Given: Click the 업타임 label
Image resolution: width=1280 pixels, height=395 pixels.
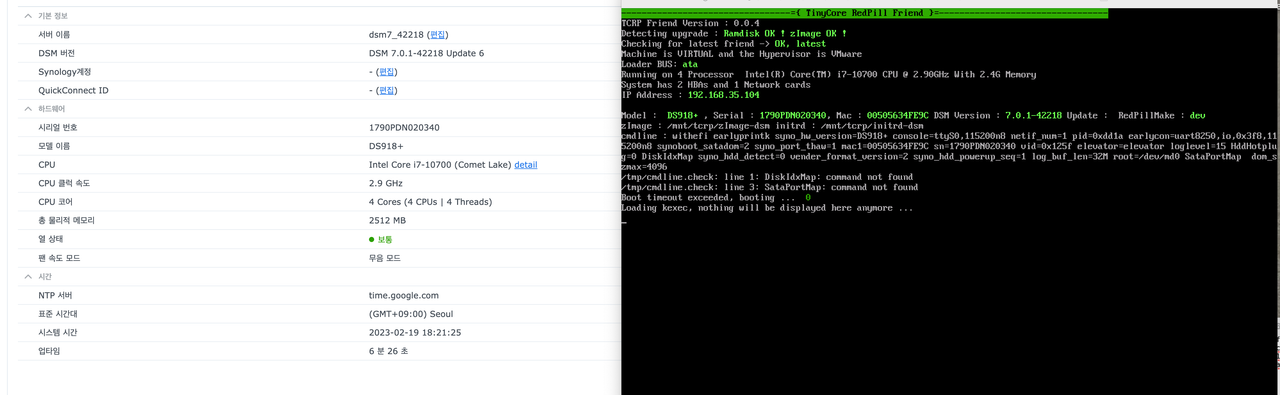Looking at the screenshot, I should coord(49,351).
